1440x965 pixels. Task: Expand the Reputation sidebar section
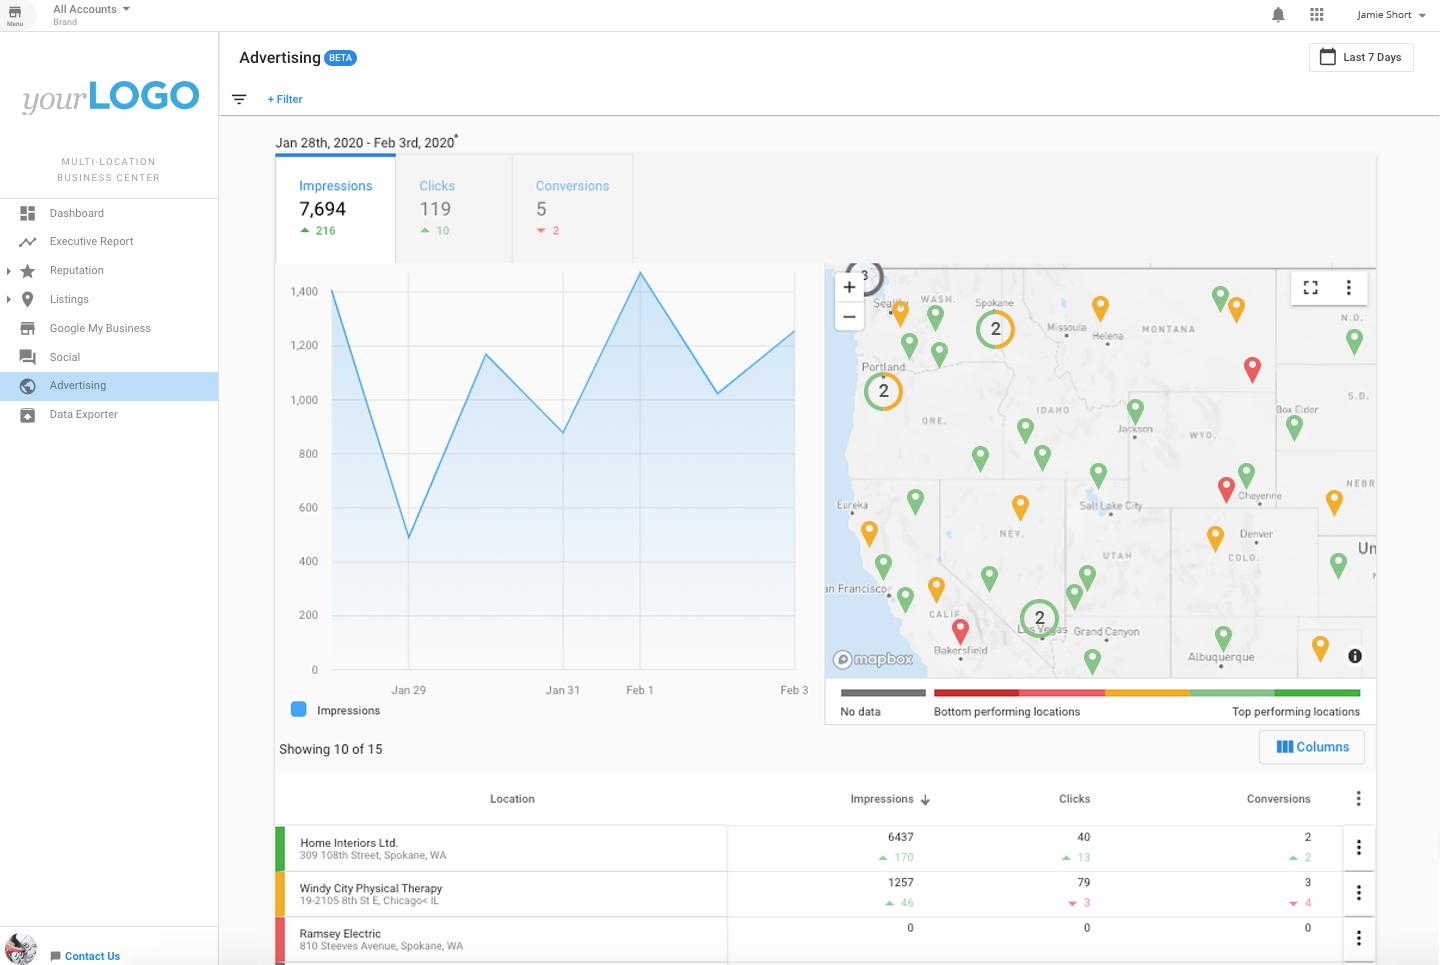point(9,271)
